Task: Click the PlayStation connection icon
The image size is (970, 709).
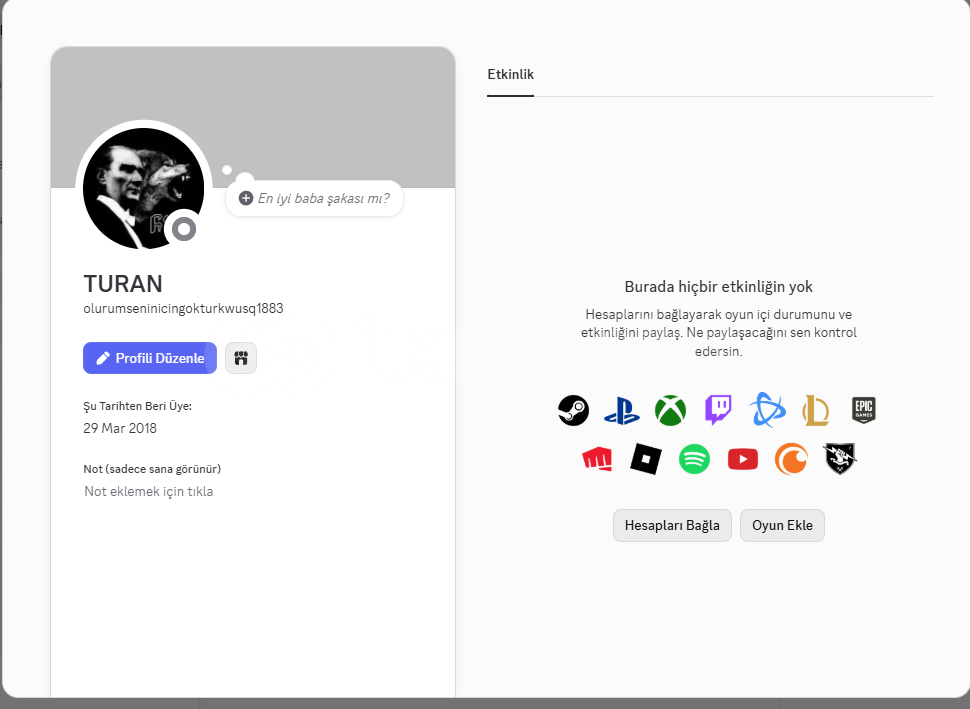Action: click(622, 411)
